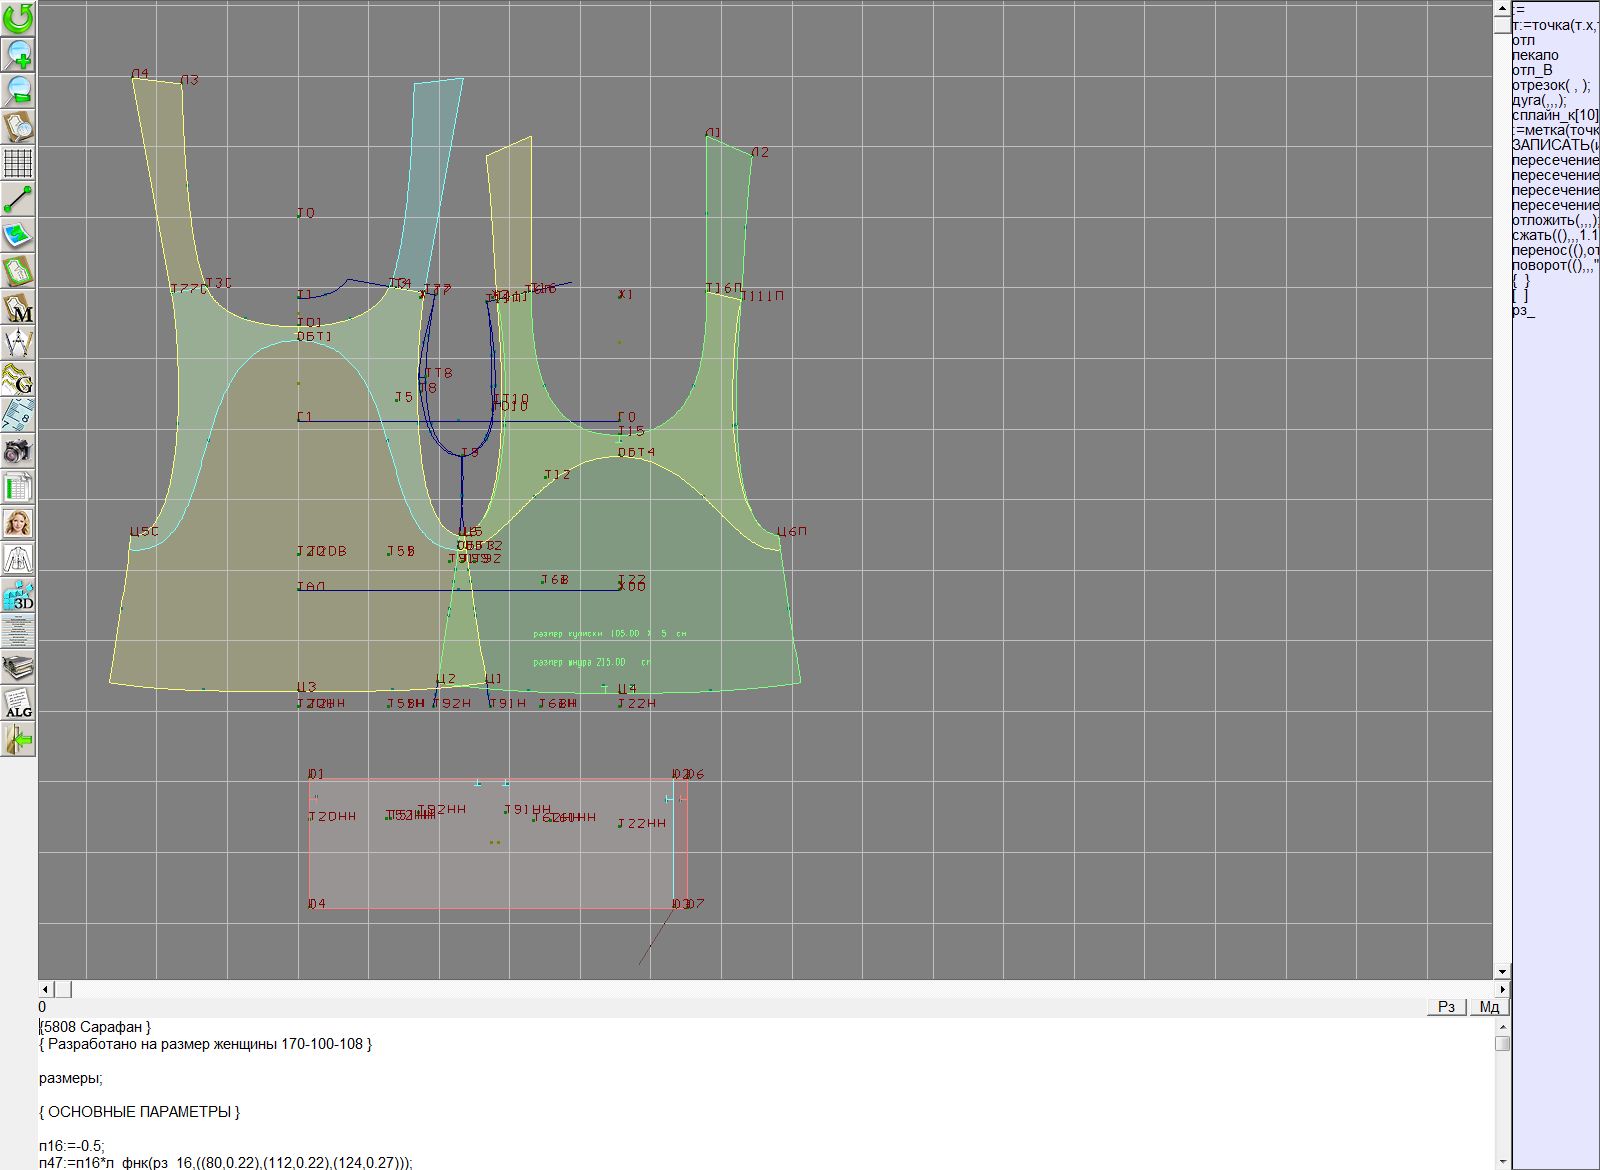Open the green spreadsheet table icon
Viewport: 1600px width, 1170px height.
(18, 488)
